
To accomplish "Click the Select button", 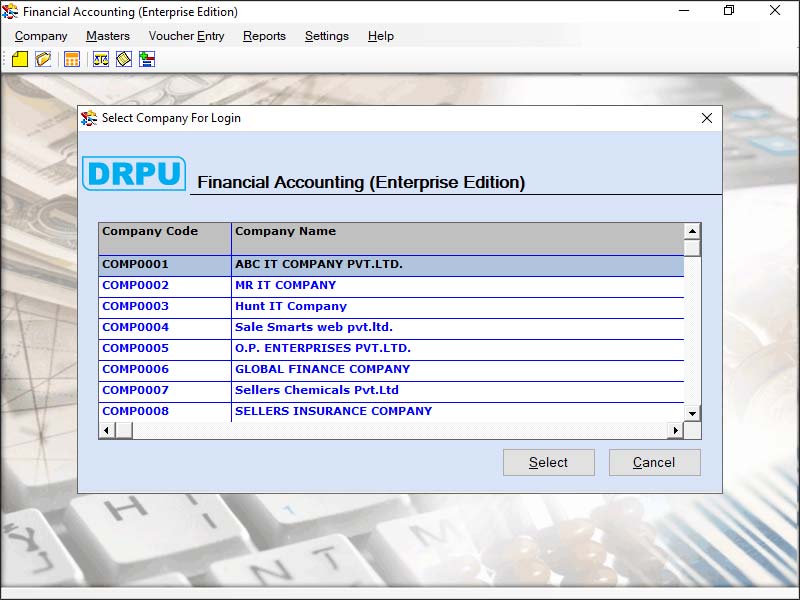I will coord(548,462).
